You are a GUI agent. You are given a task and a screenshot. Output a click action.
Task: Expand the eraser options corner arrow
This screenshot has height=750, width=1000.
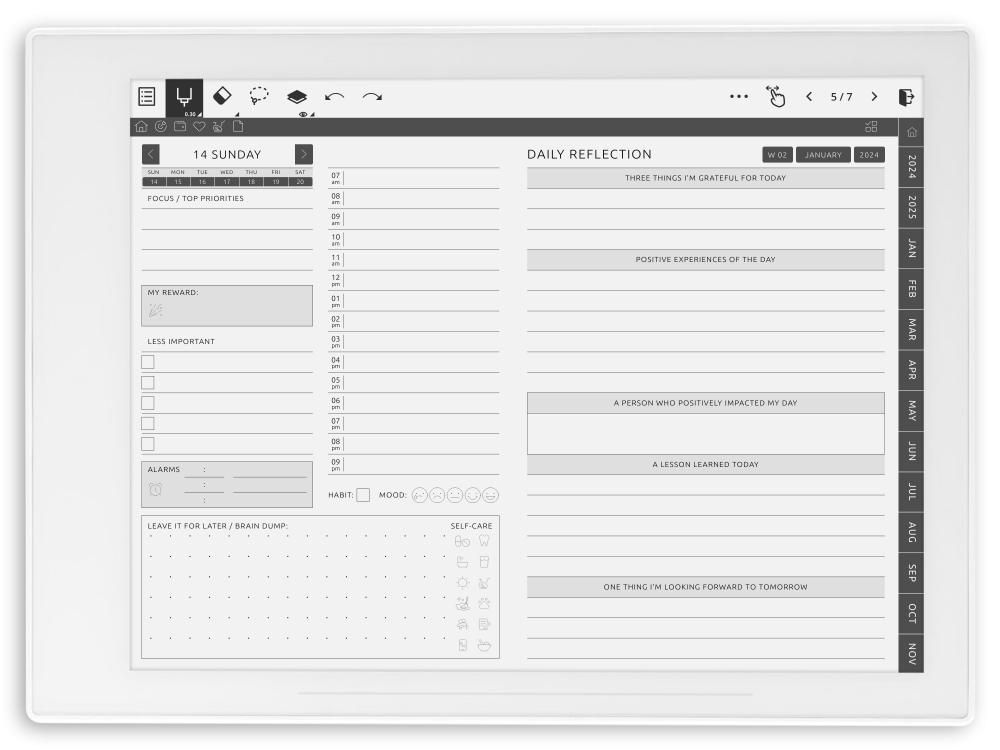pos(237,114)
